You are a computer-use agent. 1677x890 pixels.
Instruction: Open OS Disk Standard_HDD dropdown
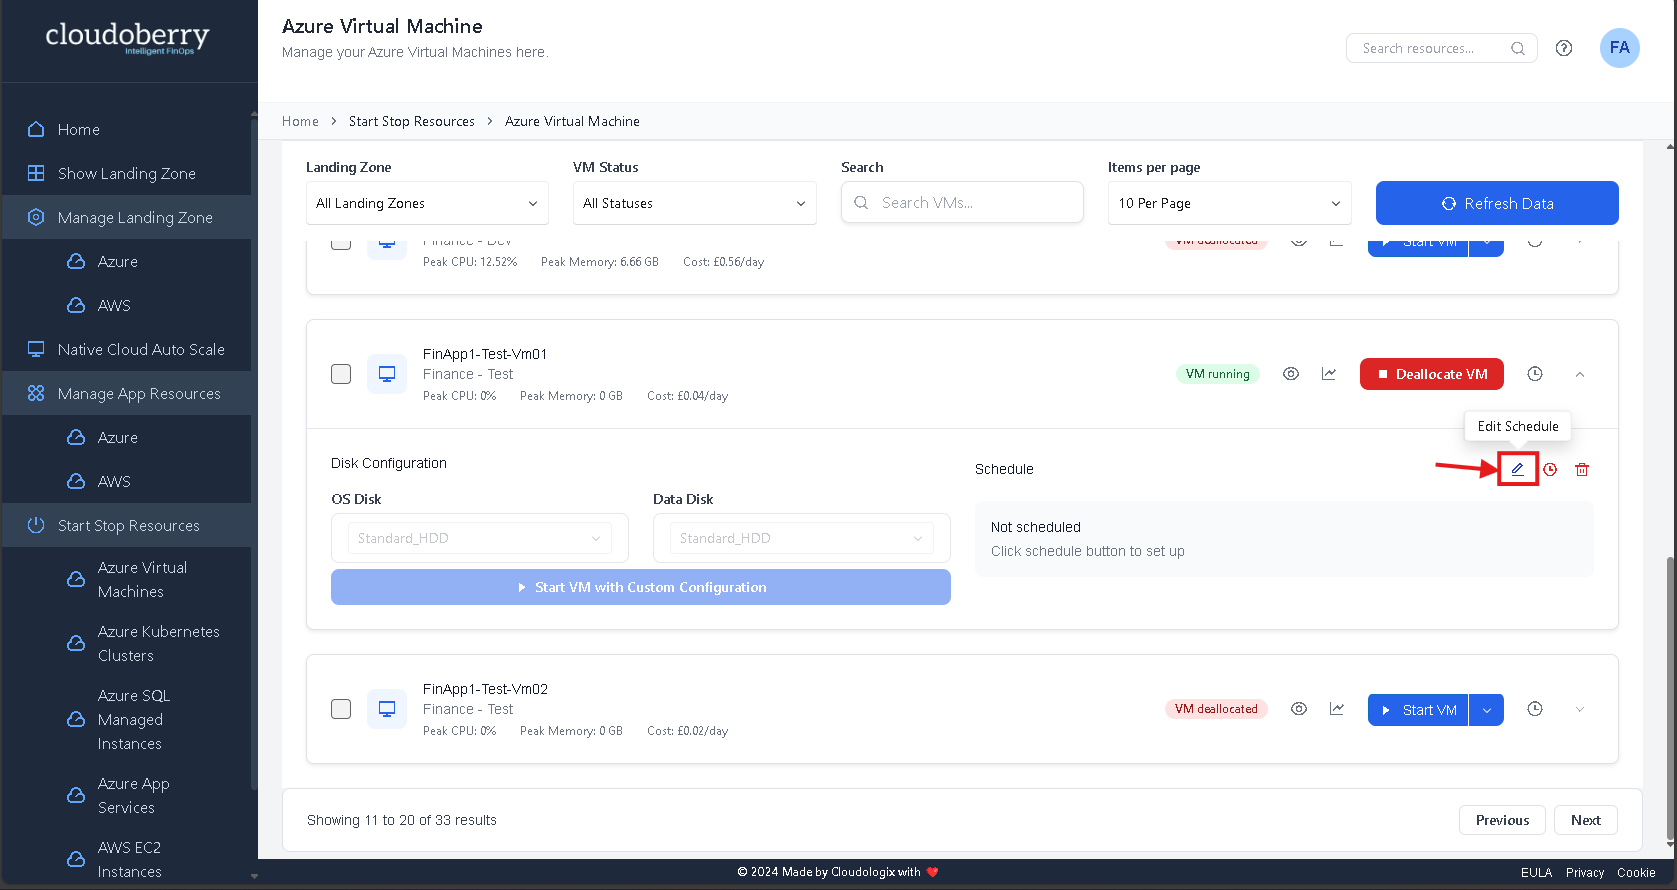tap(479, 538)
